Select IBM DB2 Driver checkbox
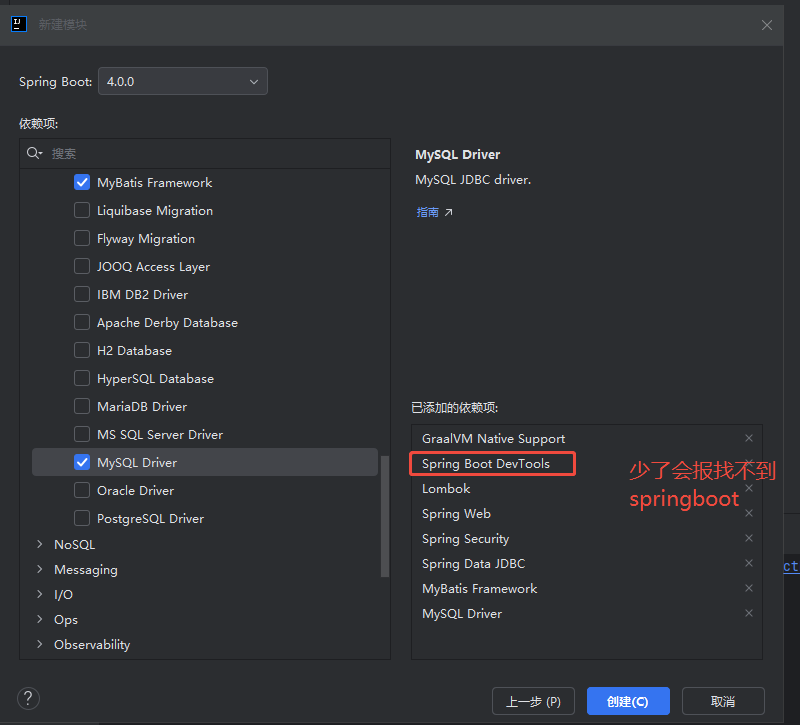 click(82, 294)
